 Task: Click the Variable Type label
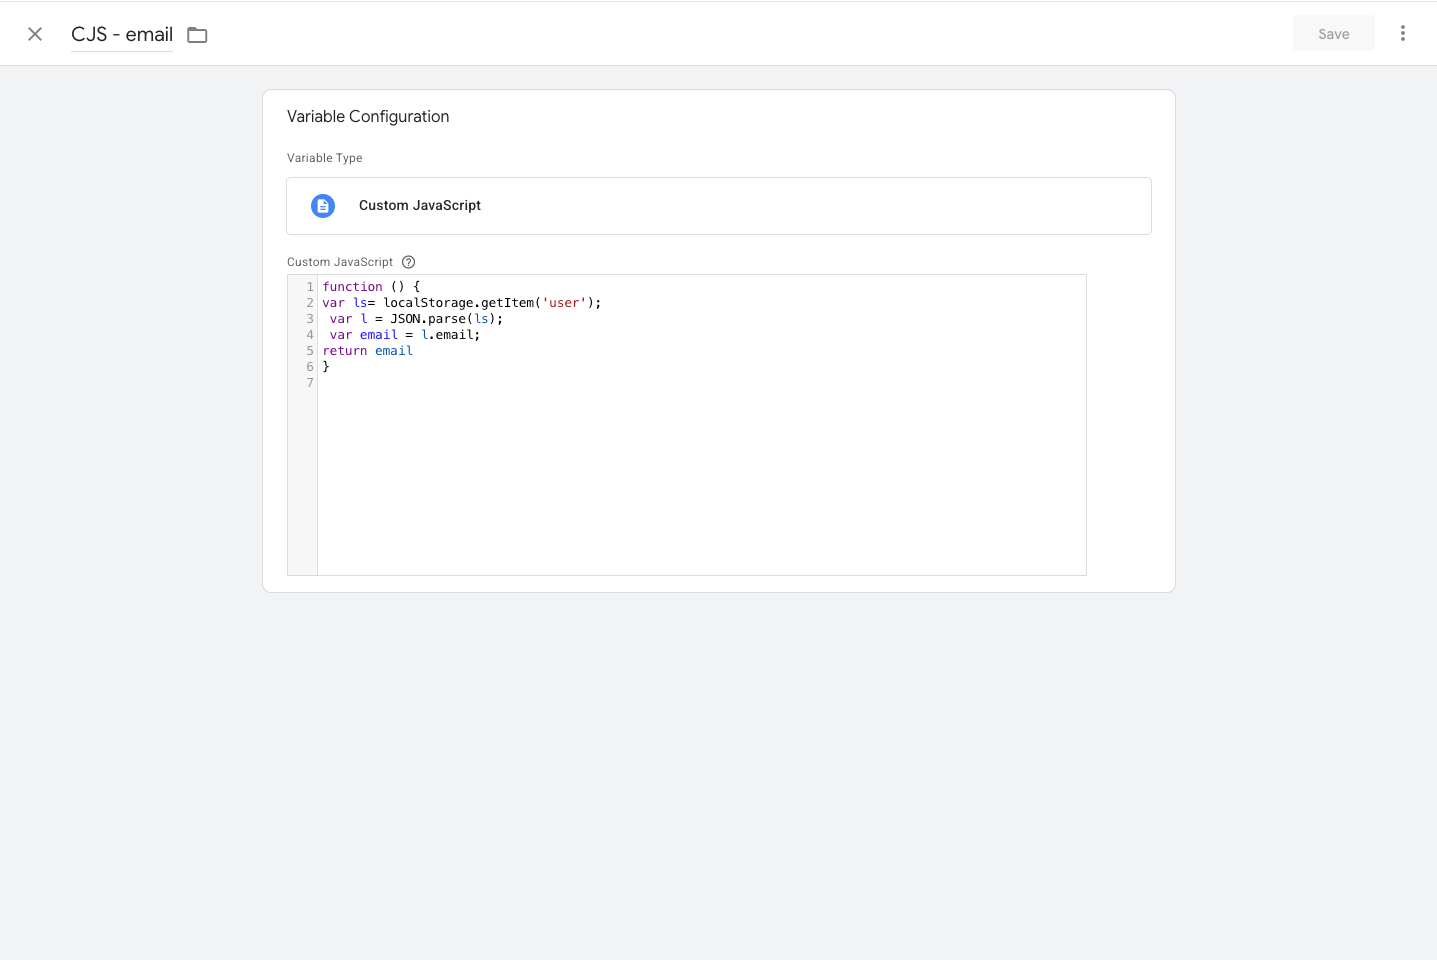324,158
